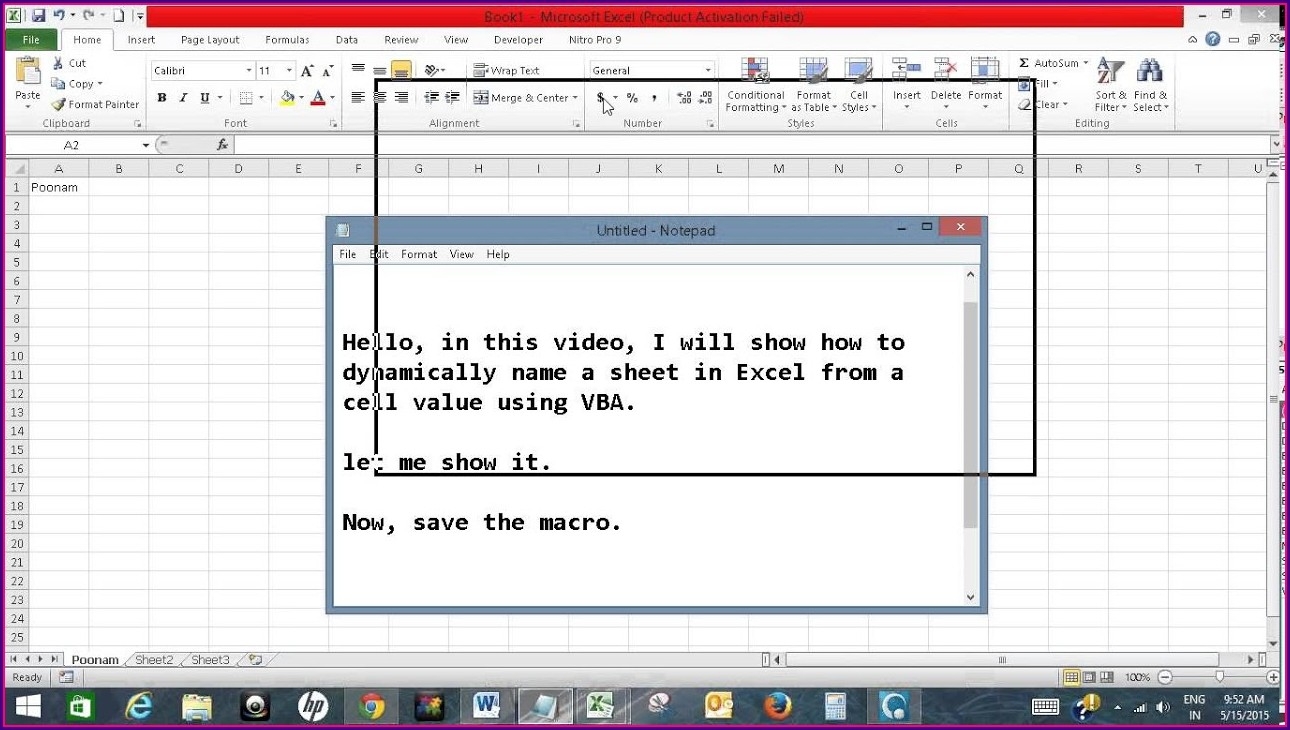
Task: Expand the Number Format dropdown showing General
Action: coord(708,71)
